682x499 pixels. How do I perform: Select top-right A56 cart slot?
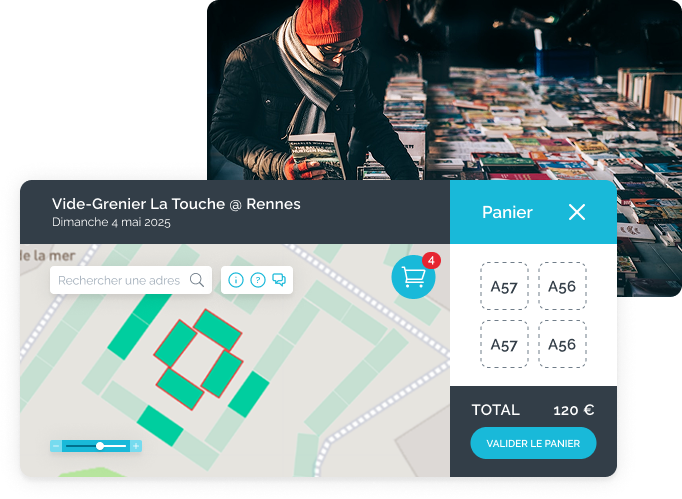click(x=562, y=286)
